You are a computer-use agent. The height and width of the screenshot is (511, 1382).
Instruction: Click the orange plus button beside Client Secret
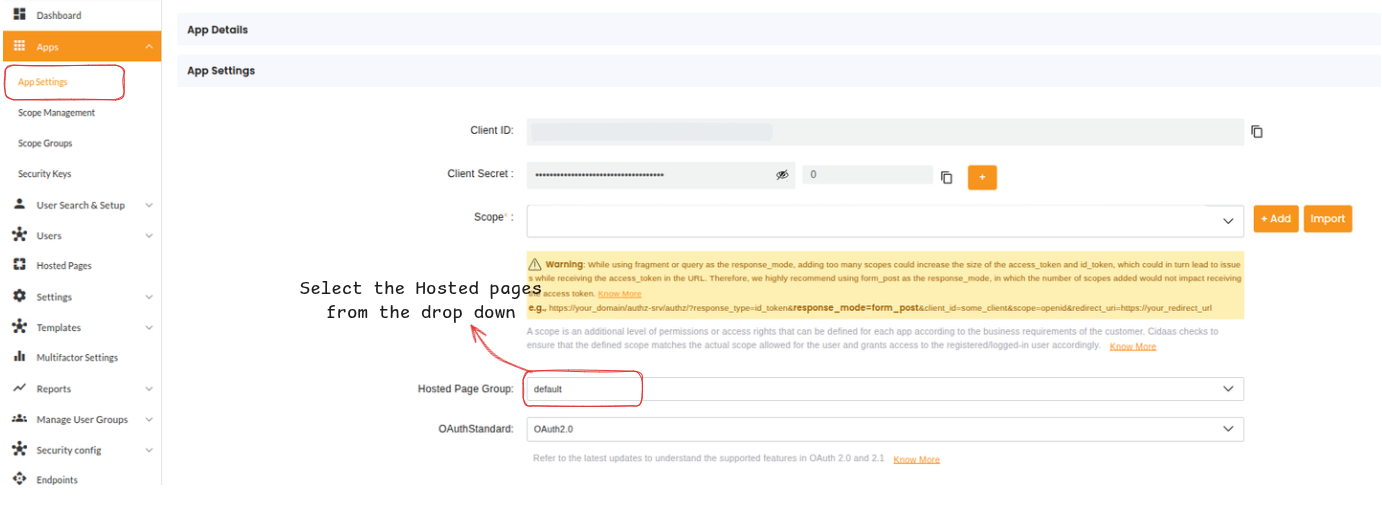point(982,177)
